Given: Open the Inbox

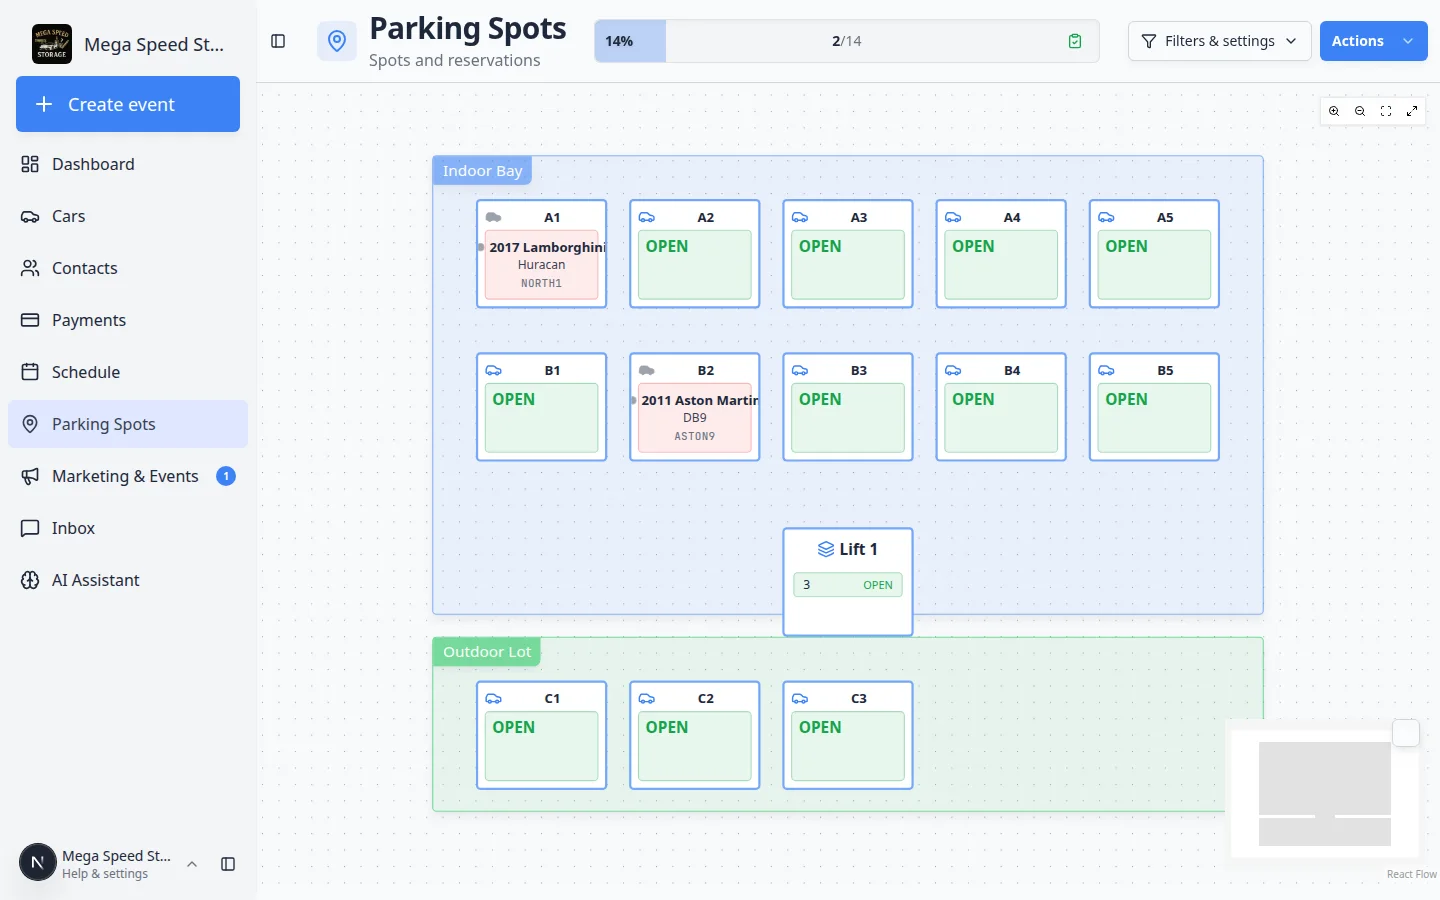Looking at the screenshot, I should tap(128, 528).
